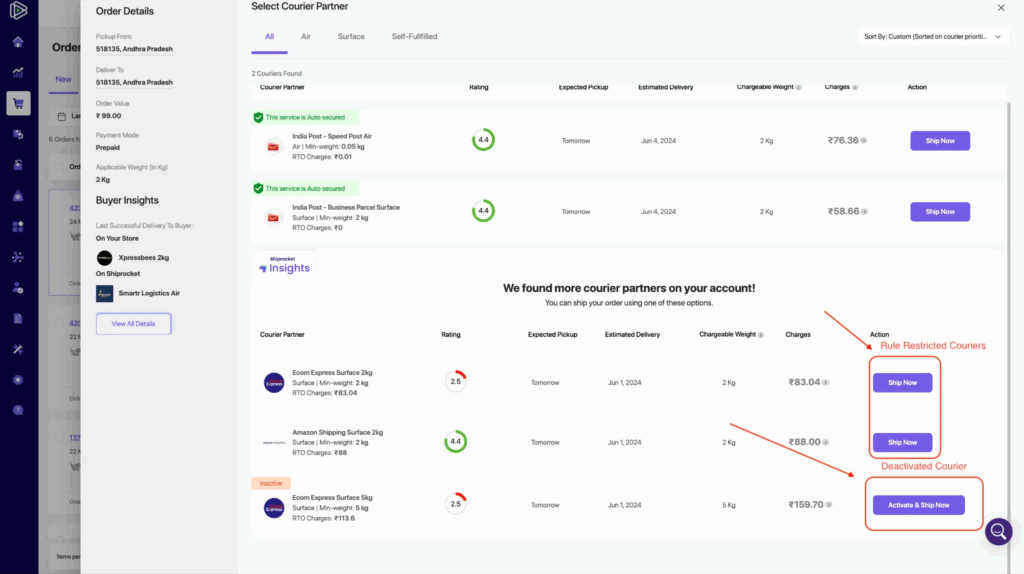Select the Self-Fullfilled tab
The width and height of the screenshot is (1024, 574).
click(x=414, y=37)
